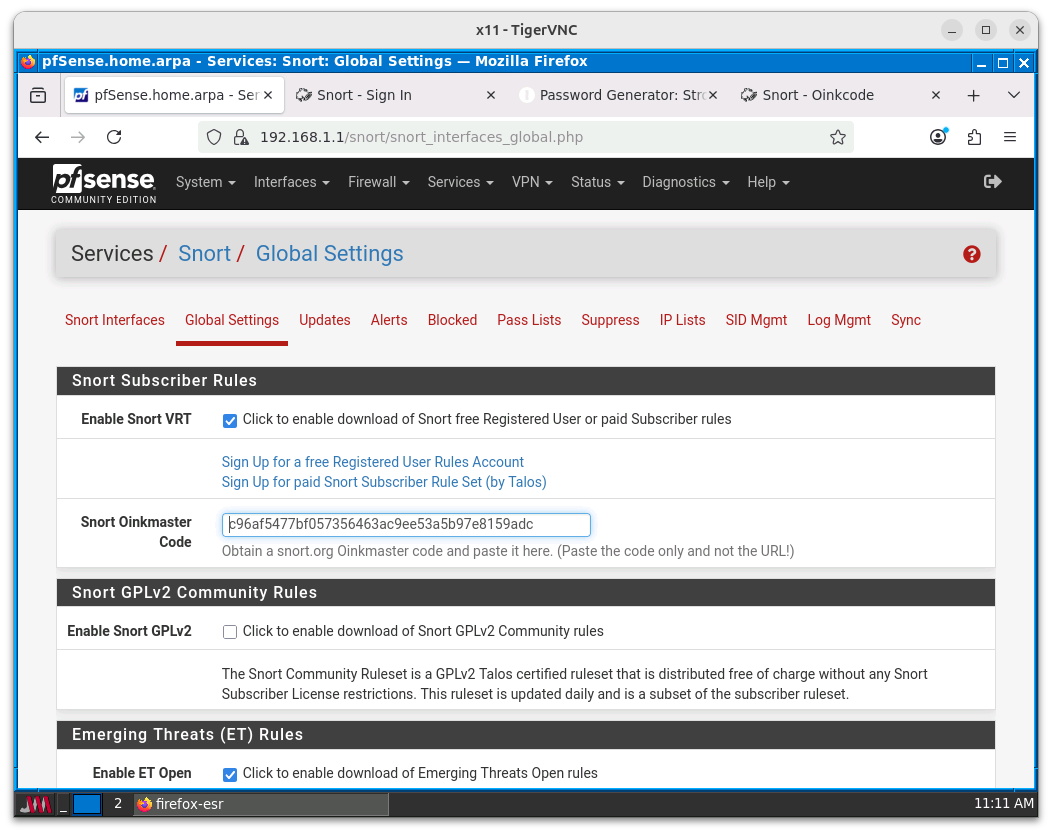Select the Global Settings tab
1052x834 pixels.
point(232,320)
